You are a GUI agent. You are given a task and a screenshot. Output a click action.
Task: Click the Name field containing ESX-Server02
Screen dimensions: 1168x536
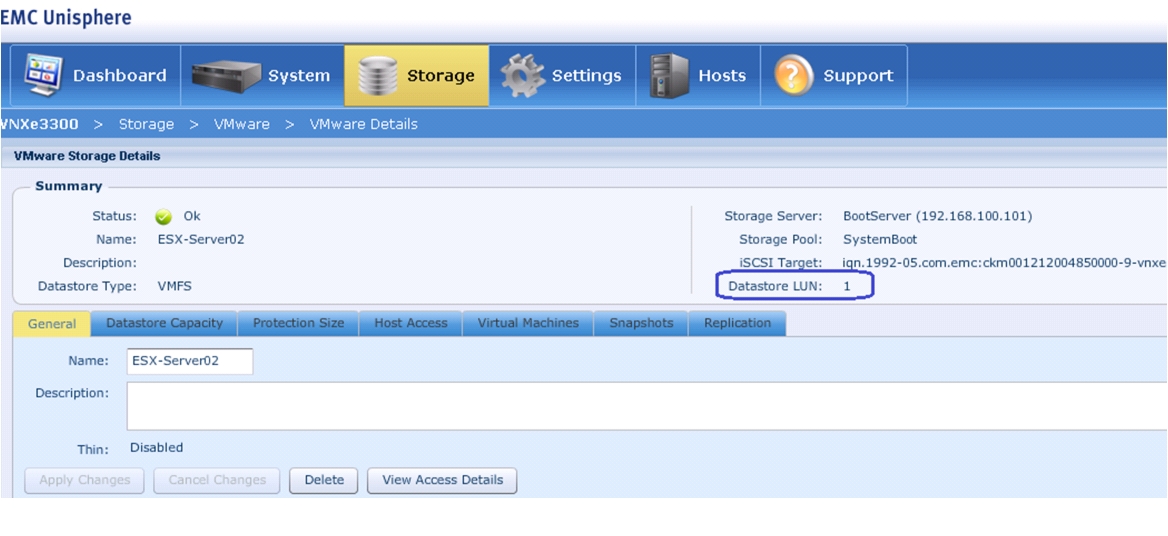[190, 361]
